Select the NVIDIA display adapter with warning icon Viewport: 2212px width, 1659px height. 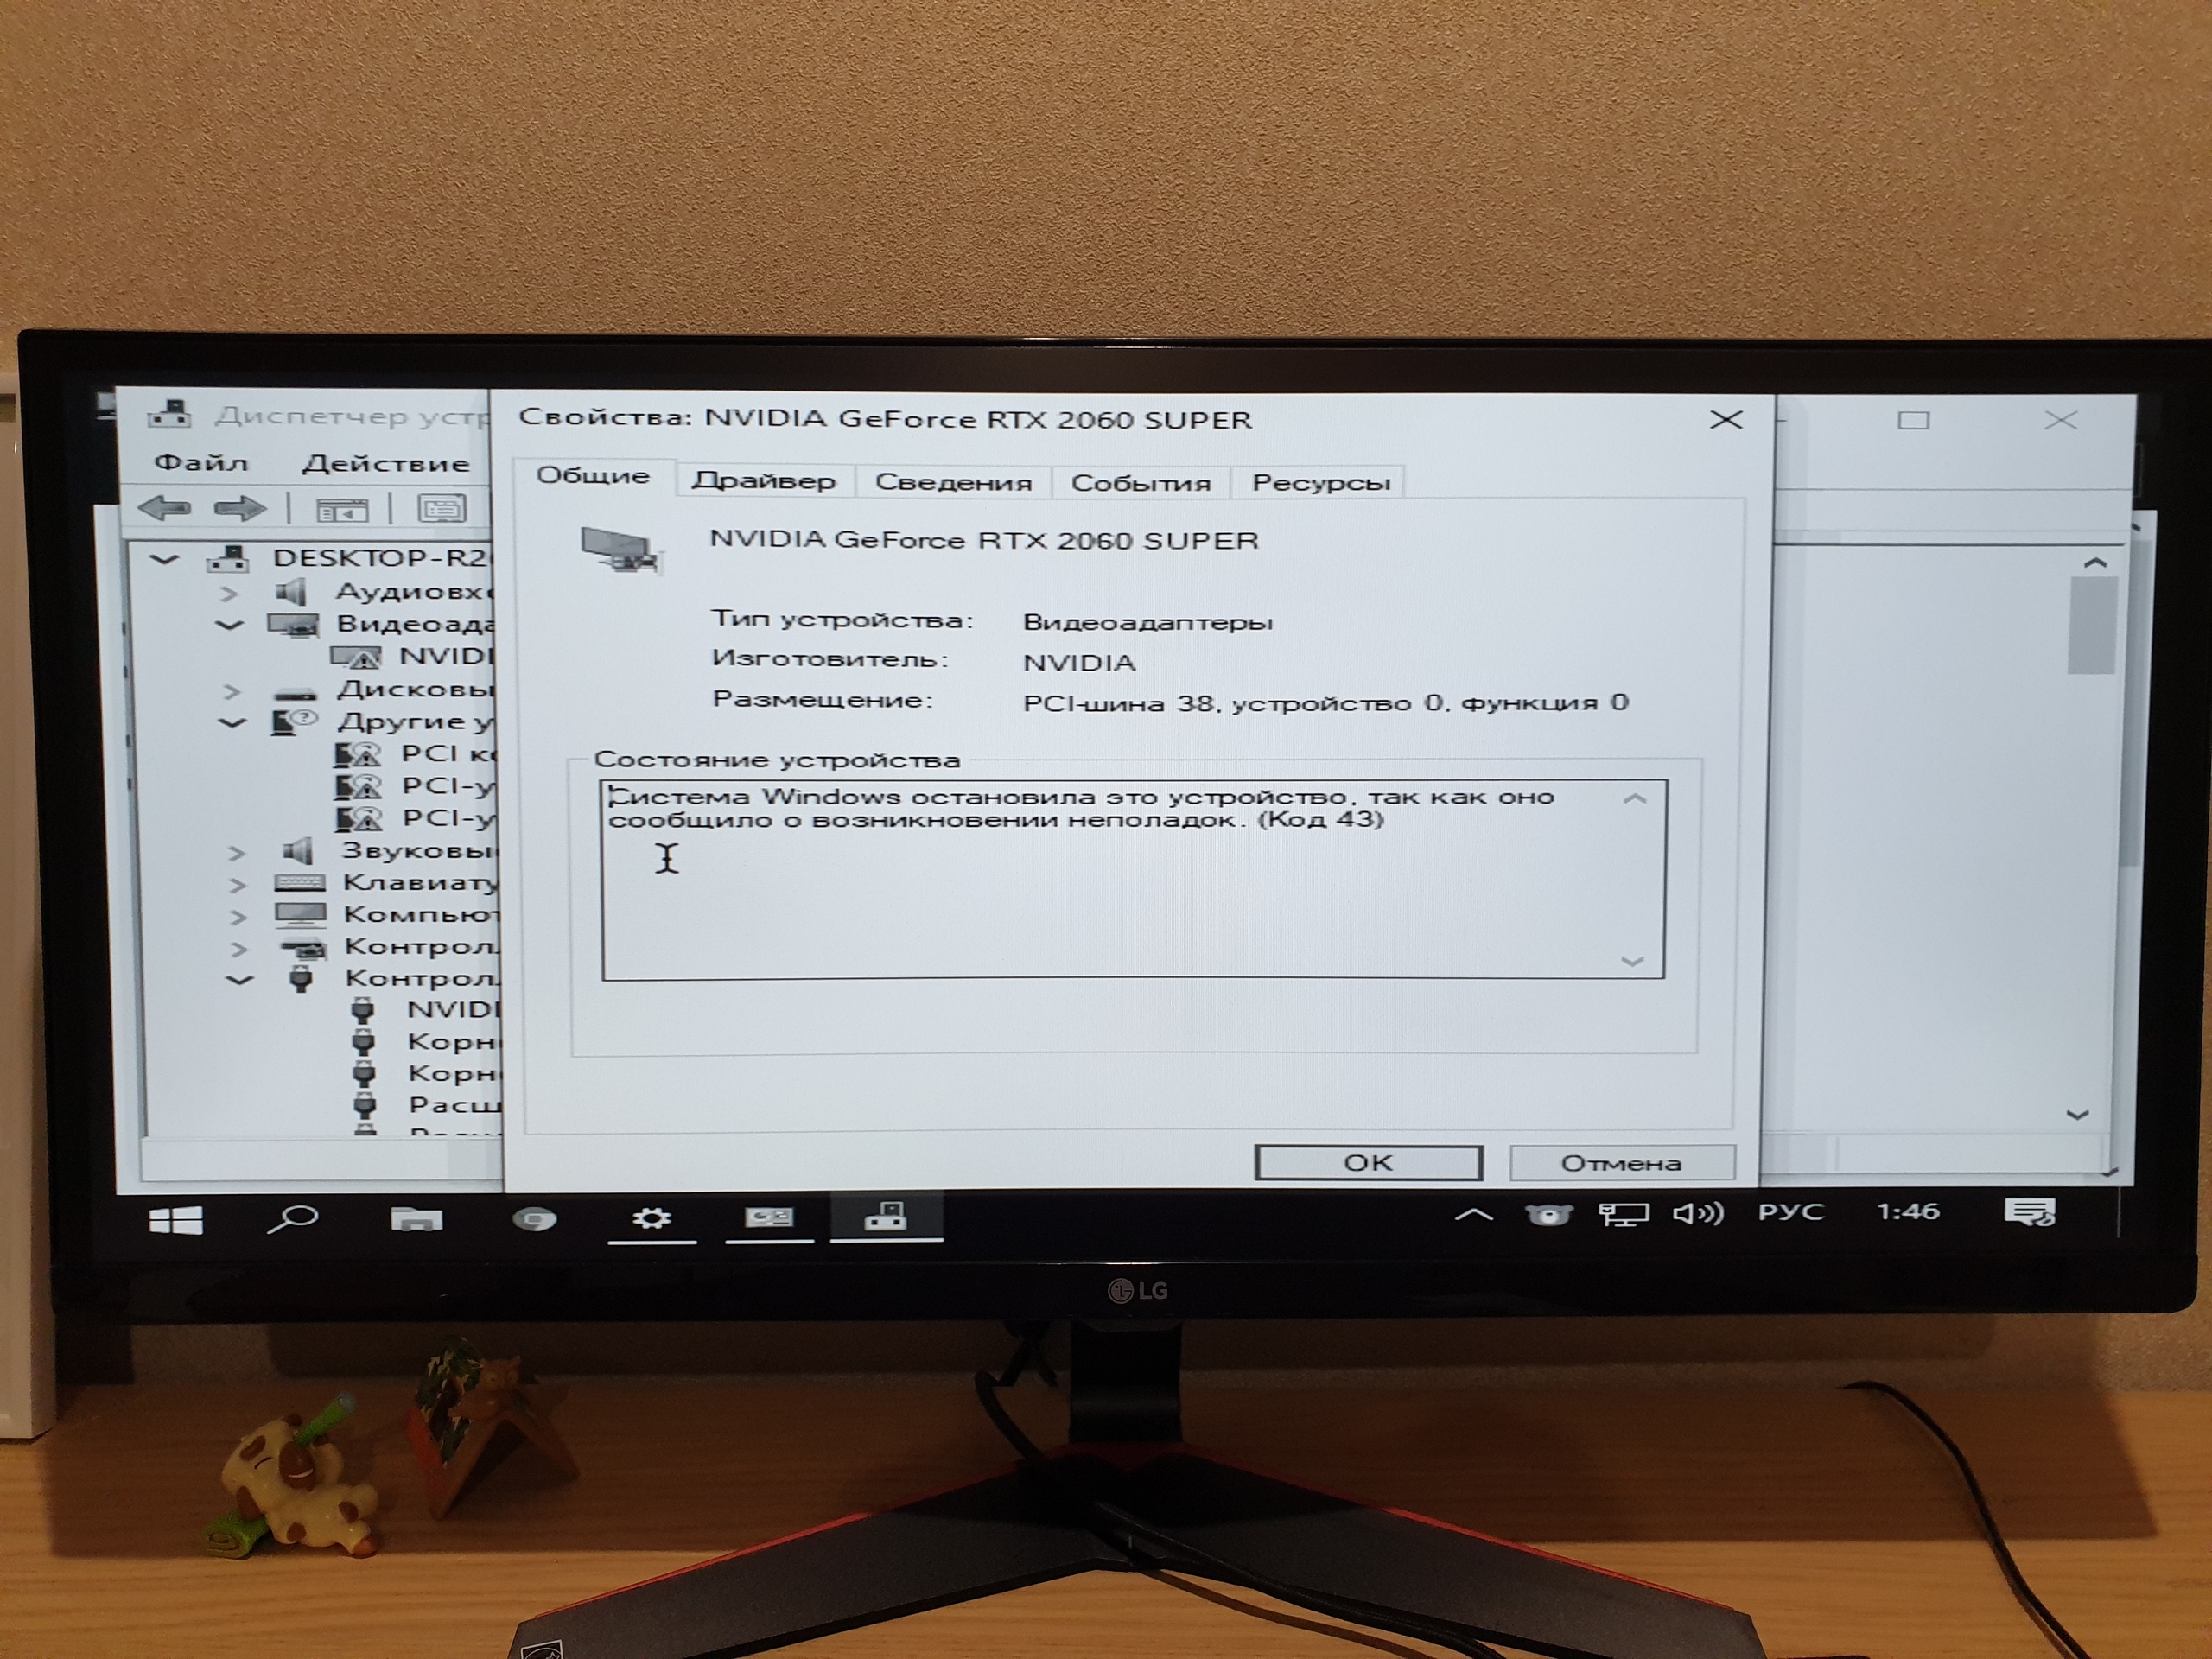pyautogui.click(x=443, y=656)
